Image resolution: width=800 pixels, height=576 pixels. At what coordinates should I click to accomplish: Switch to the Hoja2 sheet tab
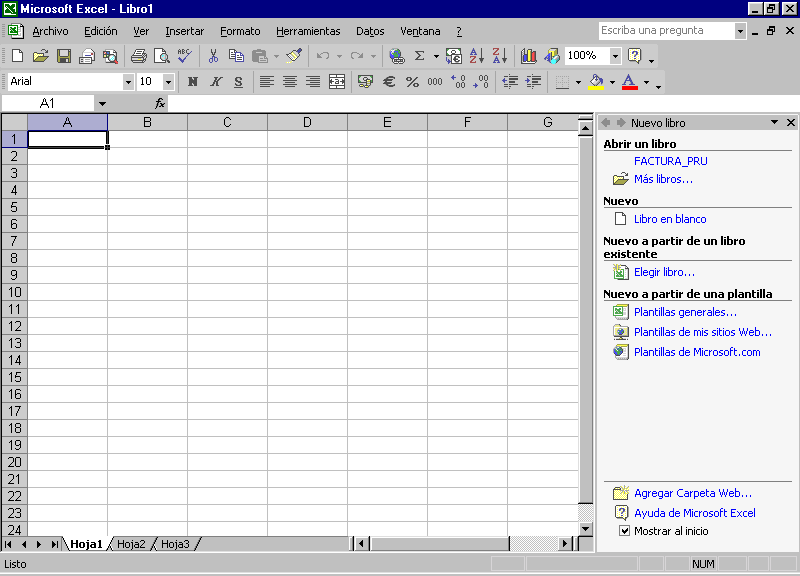pos(131,544)
